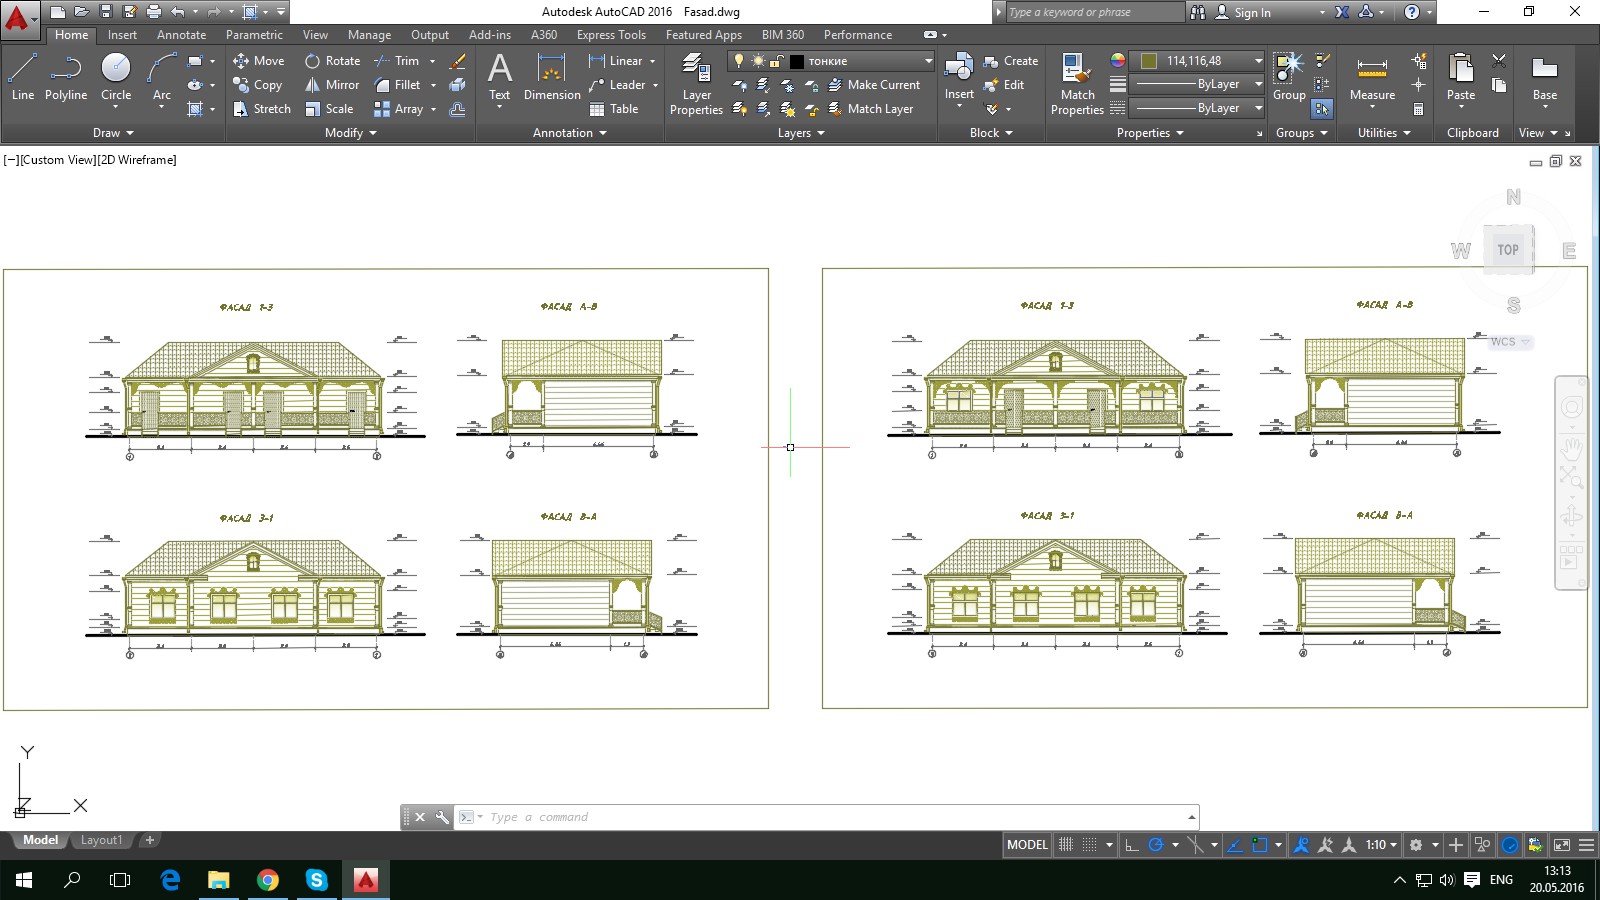The image size is (1600, 900).
Task: Toggle polar tracking in status bar
Action: point(1156,845)
